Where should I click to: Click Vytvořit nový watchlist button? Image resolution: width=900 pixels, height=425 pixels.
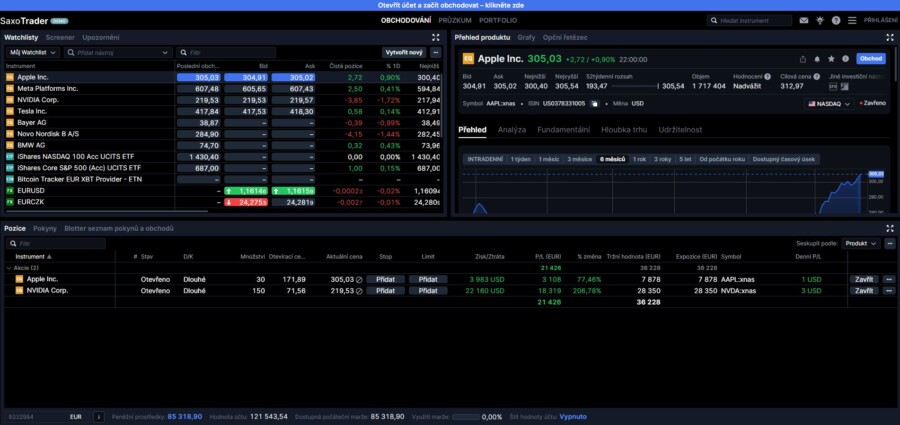[404, 52]
